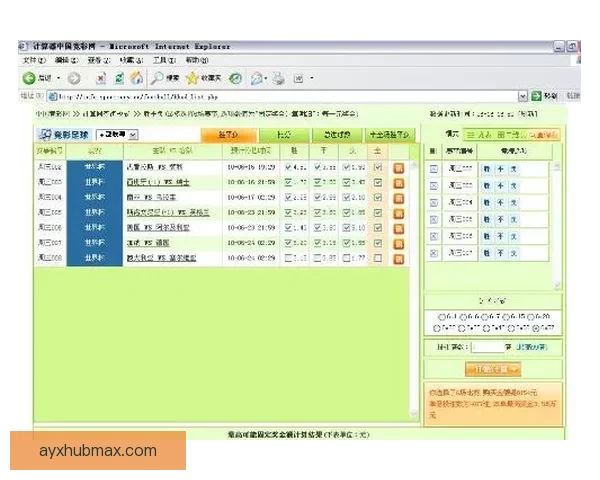Click the selection panel vertical scrollbar
This screenshot has width=600, height=480.
[x=557, y=226]
